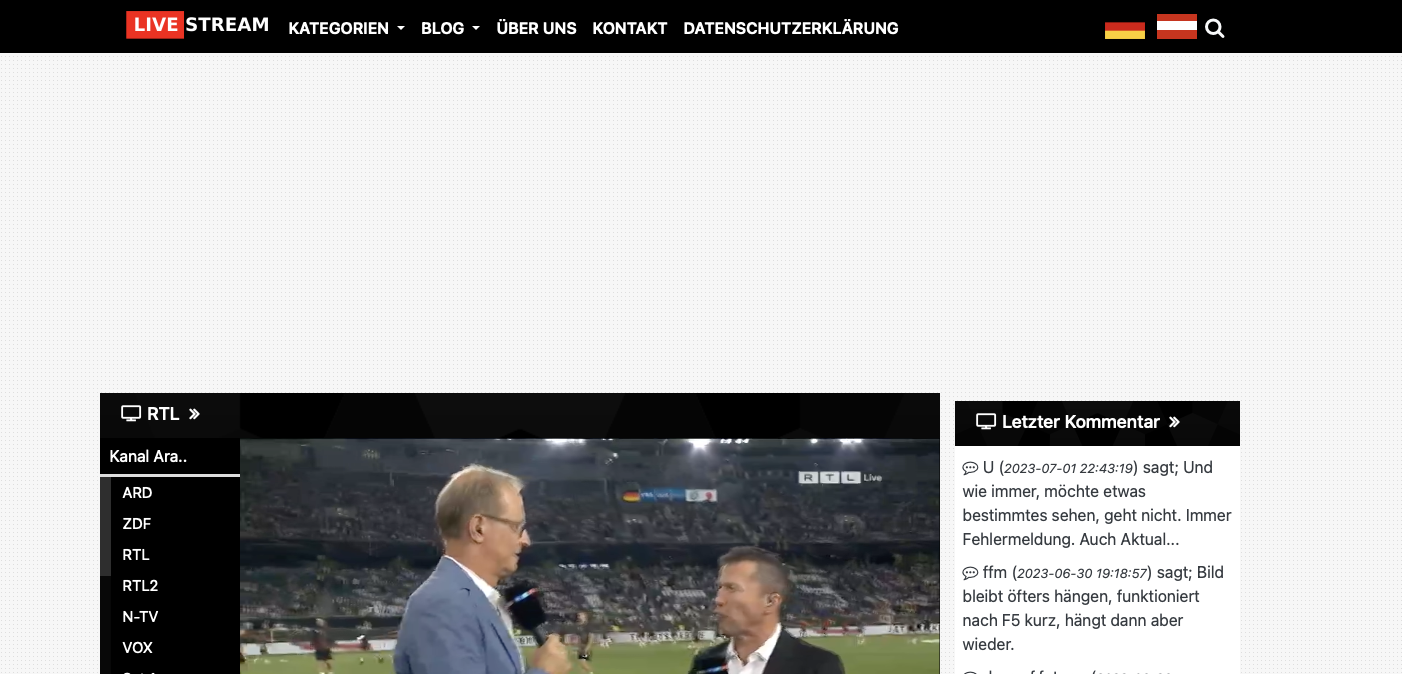Focus the Kanal Ara.. search field

[x=170, y=456]
